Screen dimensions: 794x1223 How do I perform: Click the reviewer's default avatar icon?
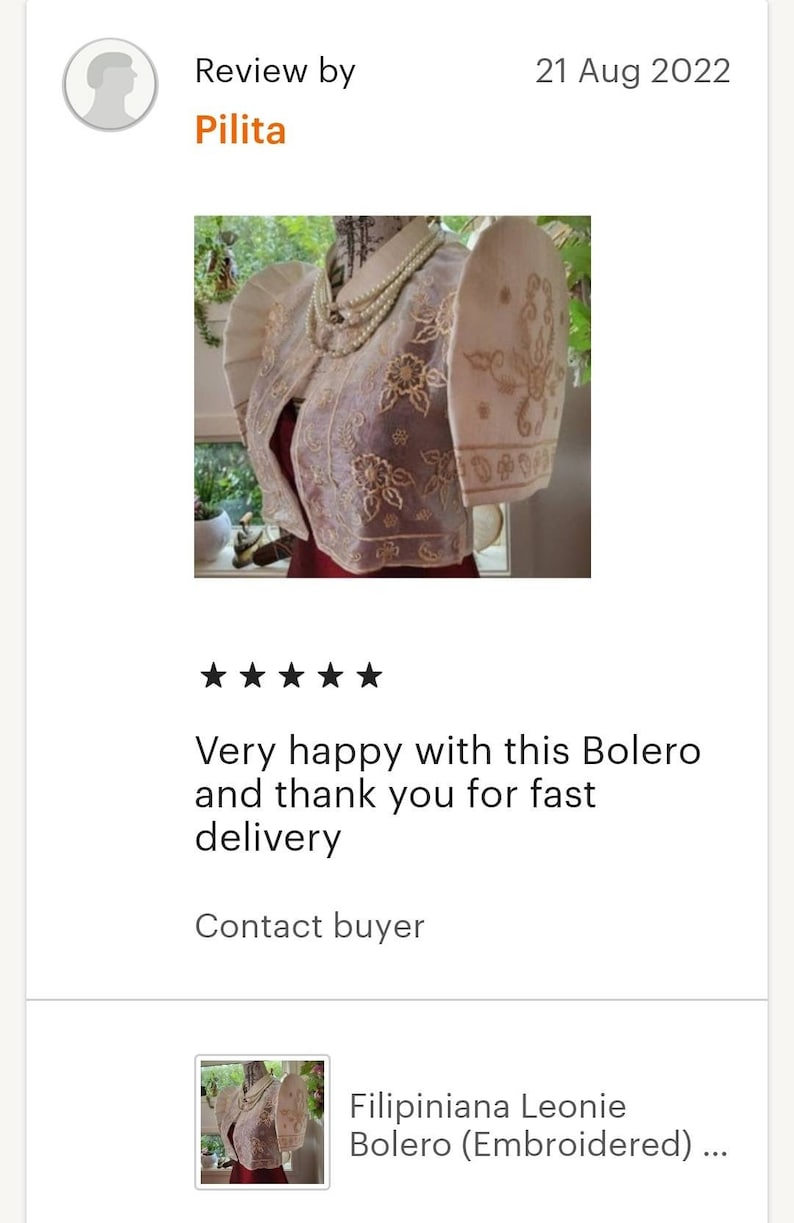pyautogui.click(x=110, y=85)
